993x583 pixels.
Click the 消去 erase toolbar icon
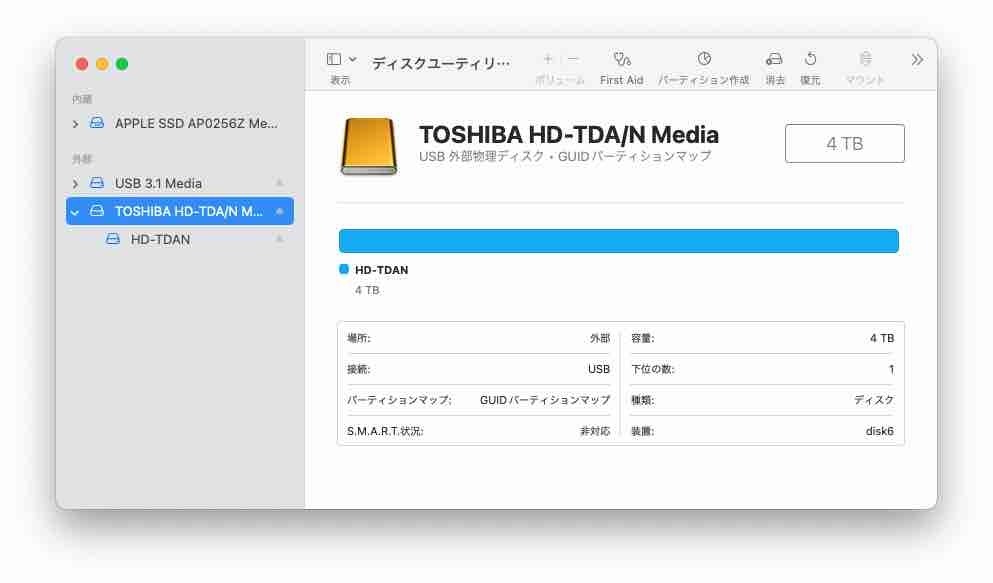point(774,59)
